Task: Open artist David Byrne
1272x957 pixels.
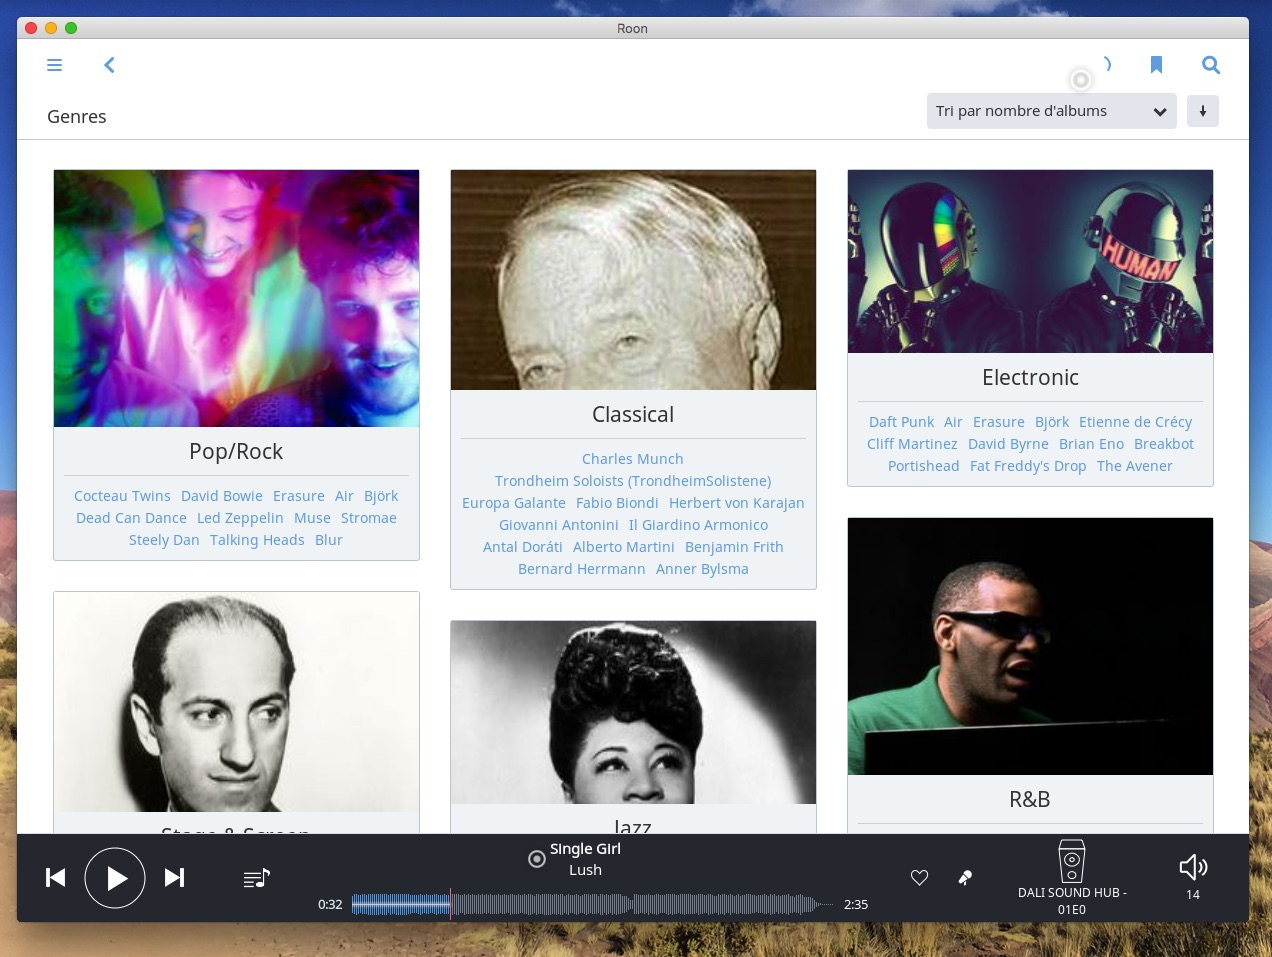Action: (1008, 444)
